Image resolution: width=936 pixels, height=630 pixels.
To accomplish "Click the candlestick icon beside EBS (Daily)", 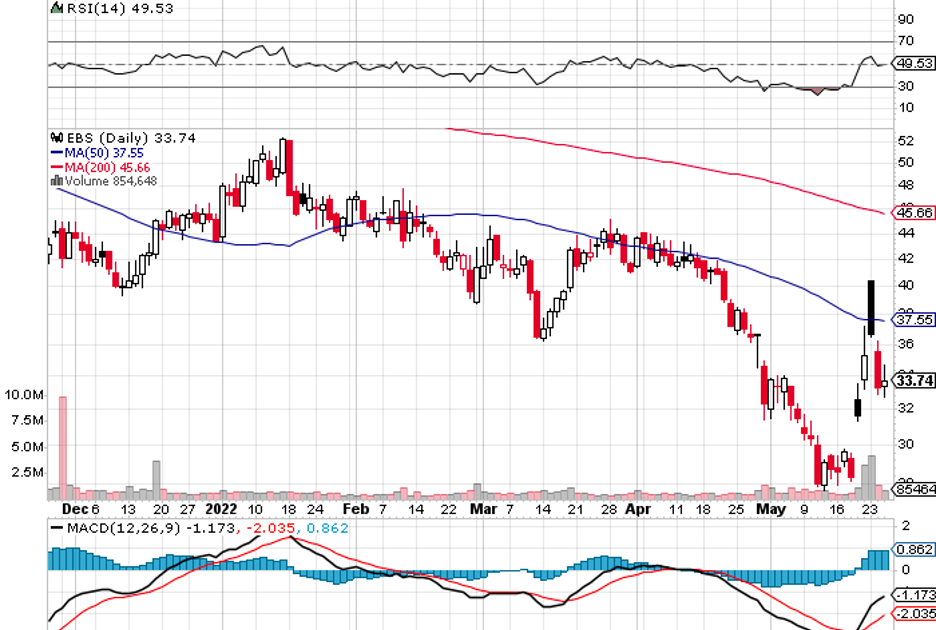I will click(56, 137).
